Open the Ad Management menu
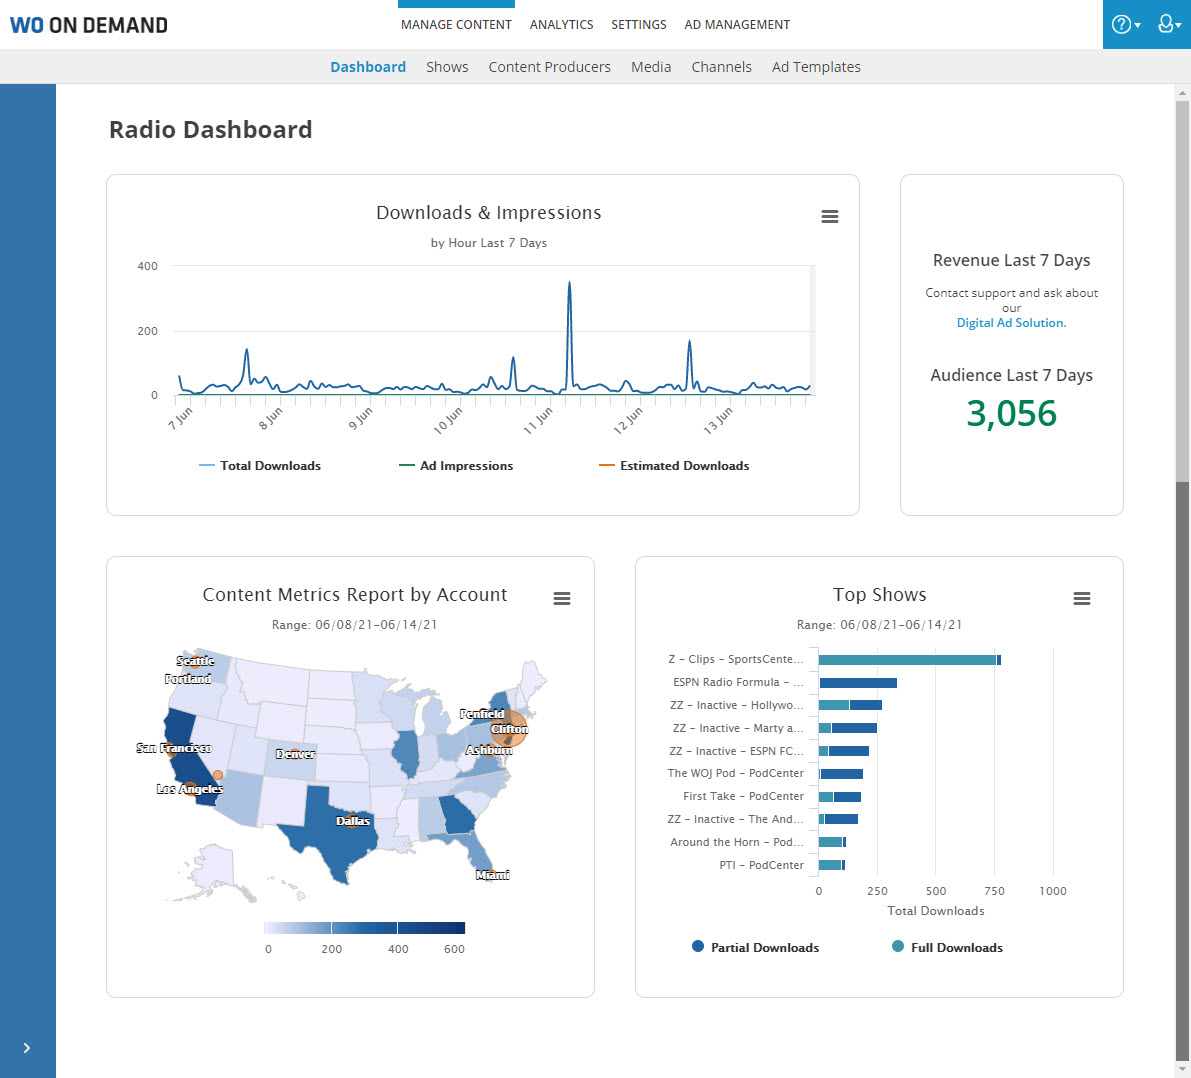The height and width of the screenshot is (1078, 1191). 737,25
